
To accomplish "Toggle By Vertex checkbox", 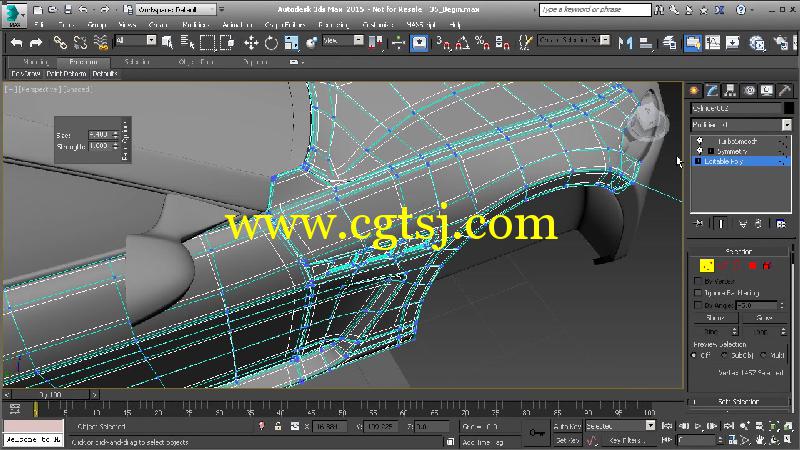I will click(x=697, y=281).
